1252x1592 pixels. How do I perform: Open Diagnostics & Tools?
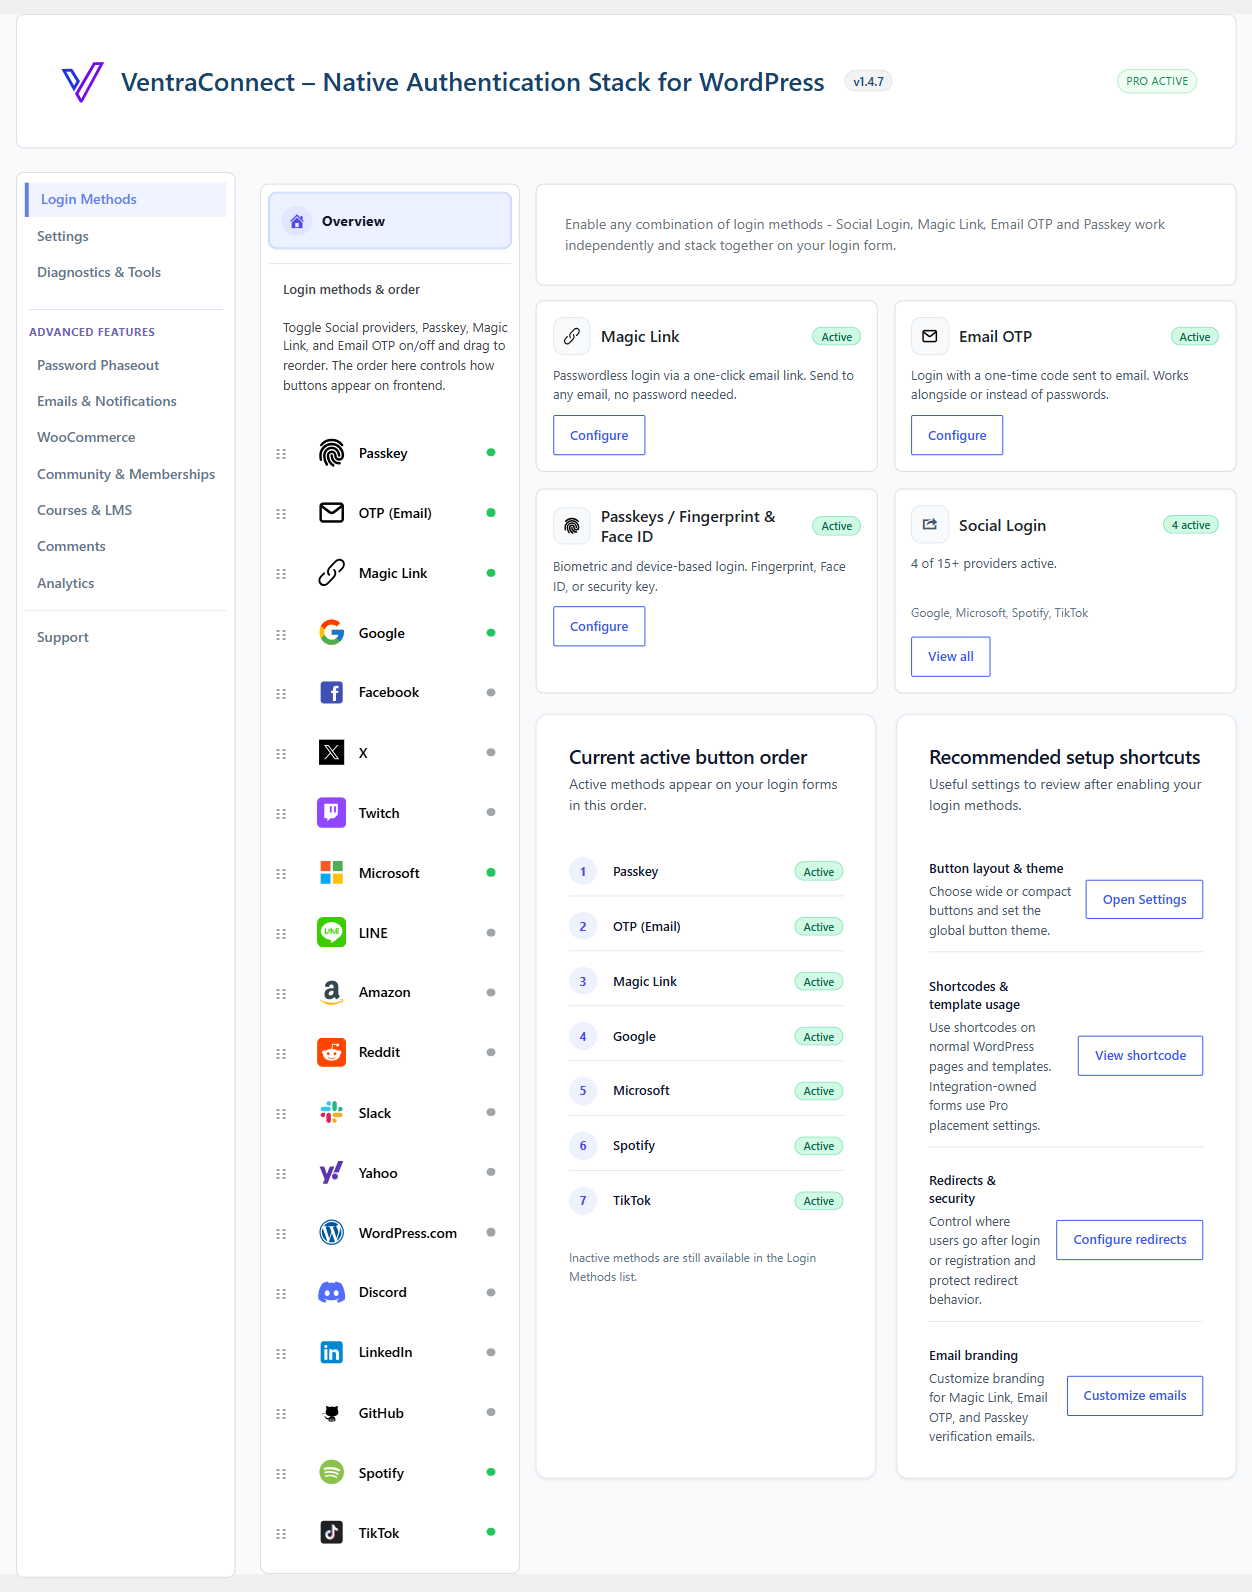coord(99,272)
